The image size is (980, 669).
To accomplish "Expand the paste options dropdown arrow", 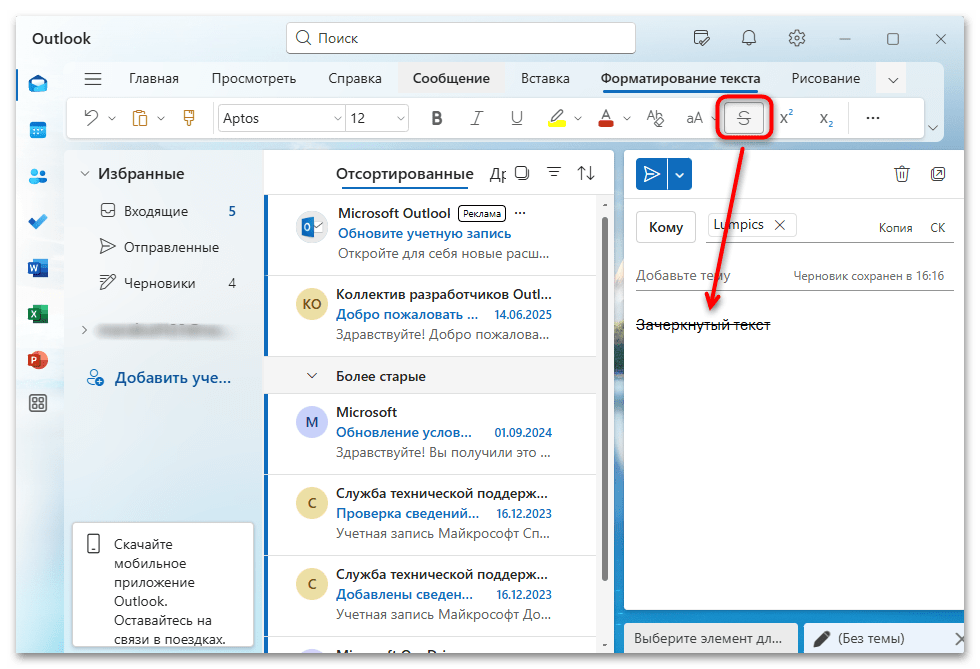I will point(161,118).
